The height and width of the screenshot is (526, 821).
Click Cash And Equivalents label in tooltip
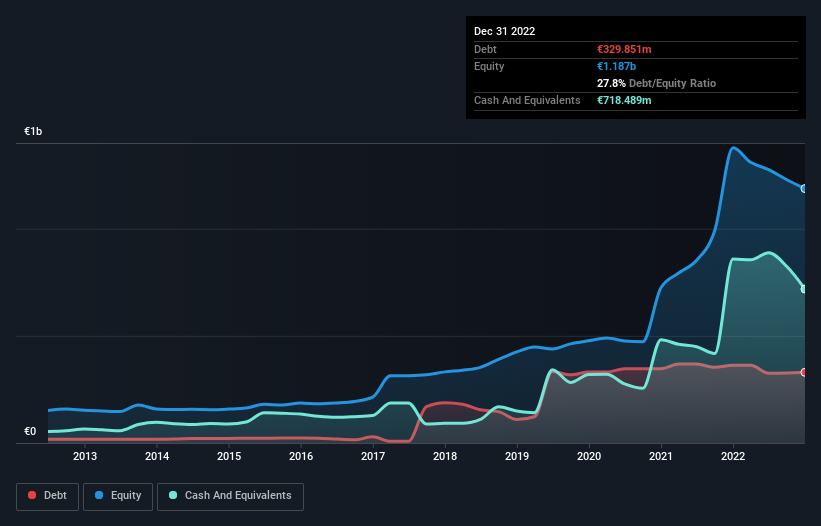click(x=527, y=100)
